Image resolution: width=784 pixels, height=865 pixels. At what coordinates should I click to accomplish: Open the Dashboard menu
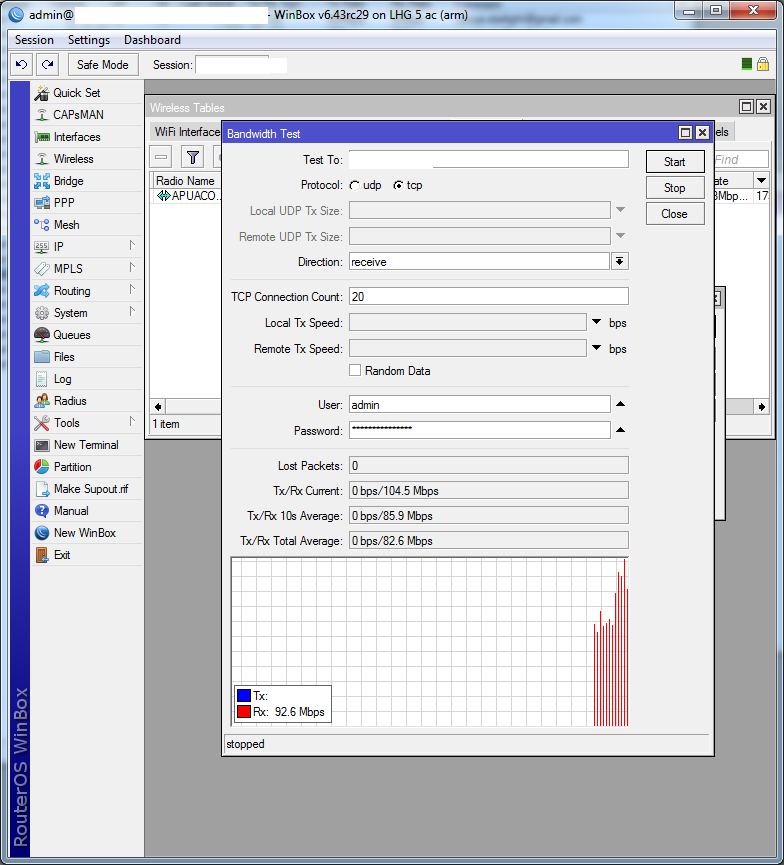pyautogui.click(x=152, y=40)
